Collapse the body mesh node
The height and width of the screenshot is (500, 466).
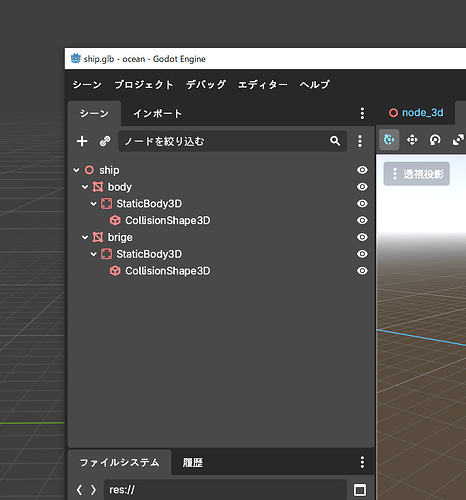click(x=85, y=187)
